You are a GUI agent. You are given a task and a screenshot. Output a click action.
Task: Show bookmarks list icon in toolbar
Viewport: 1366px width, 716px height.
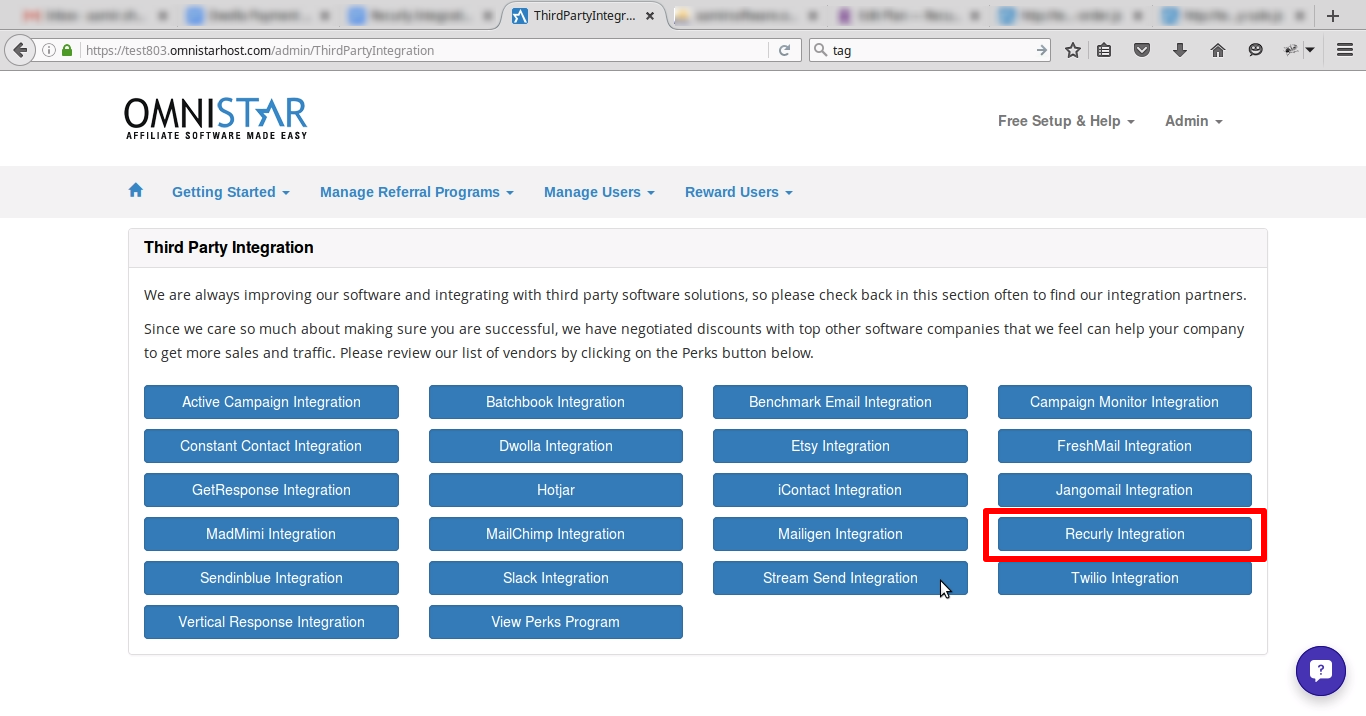[1104, 50]
